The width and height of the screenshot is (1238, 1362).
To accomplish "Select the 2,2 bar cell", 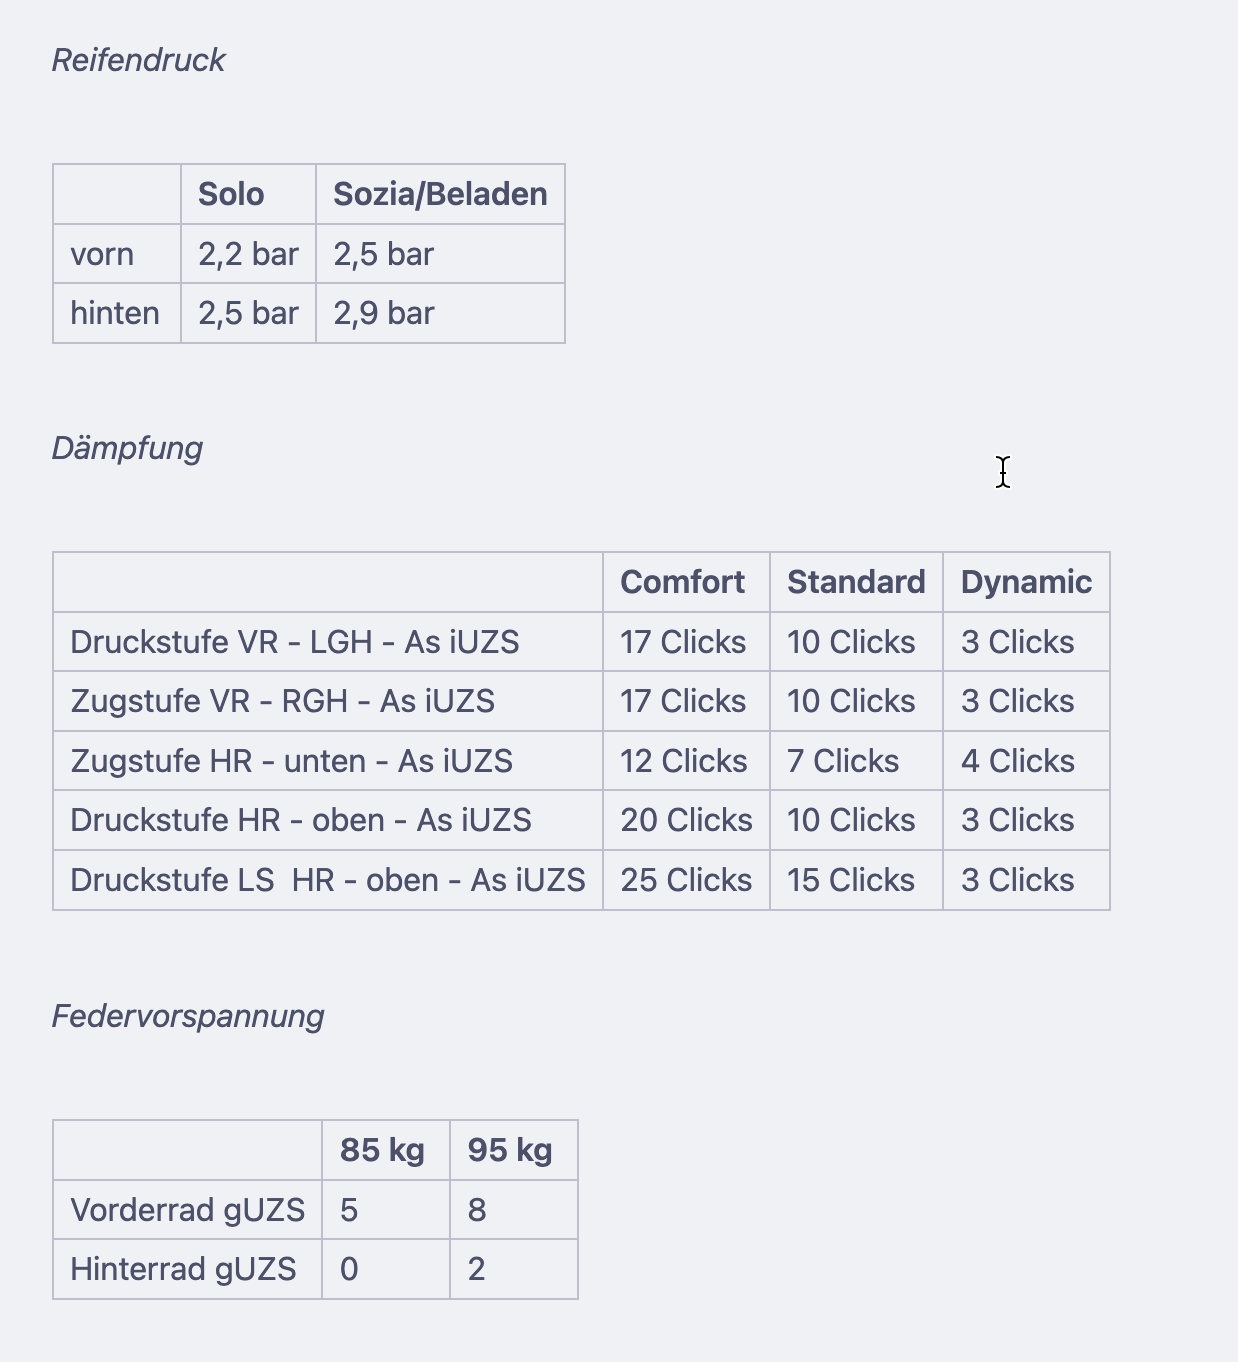I will (x=248, y=254).
